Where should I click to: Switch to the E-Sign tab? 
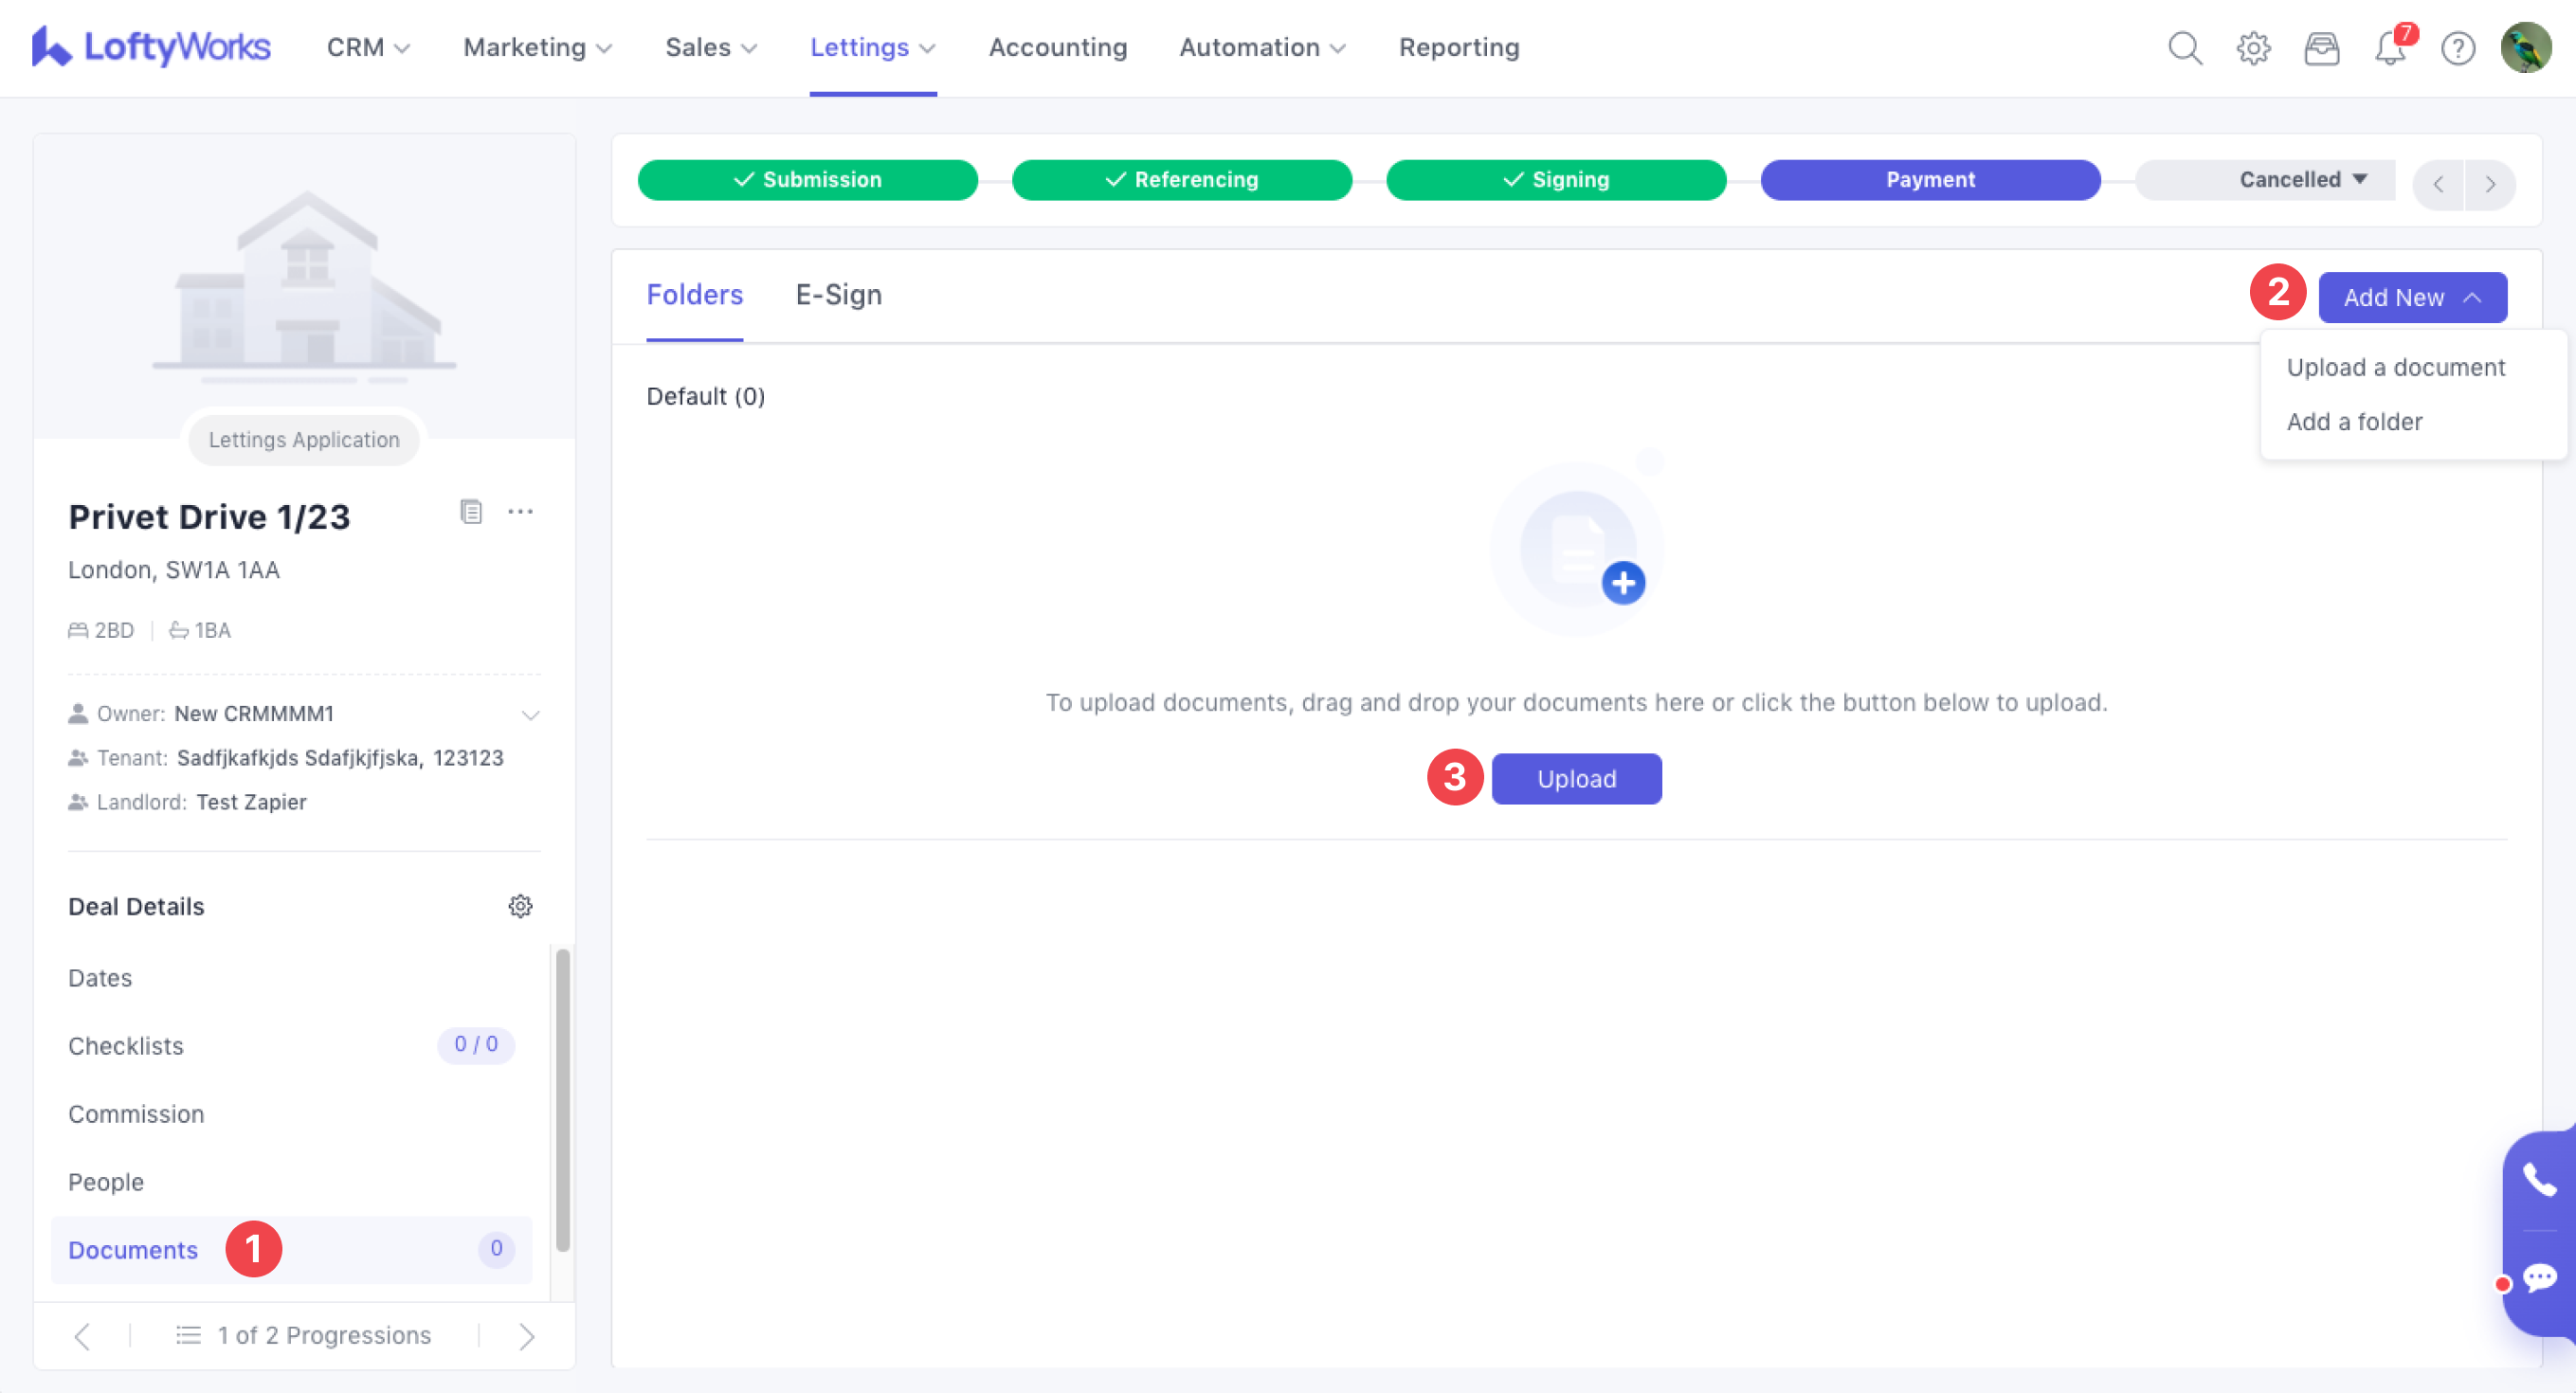click(x=838, y=295)
